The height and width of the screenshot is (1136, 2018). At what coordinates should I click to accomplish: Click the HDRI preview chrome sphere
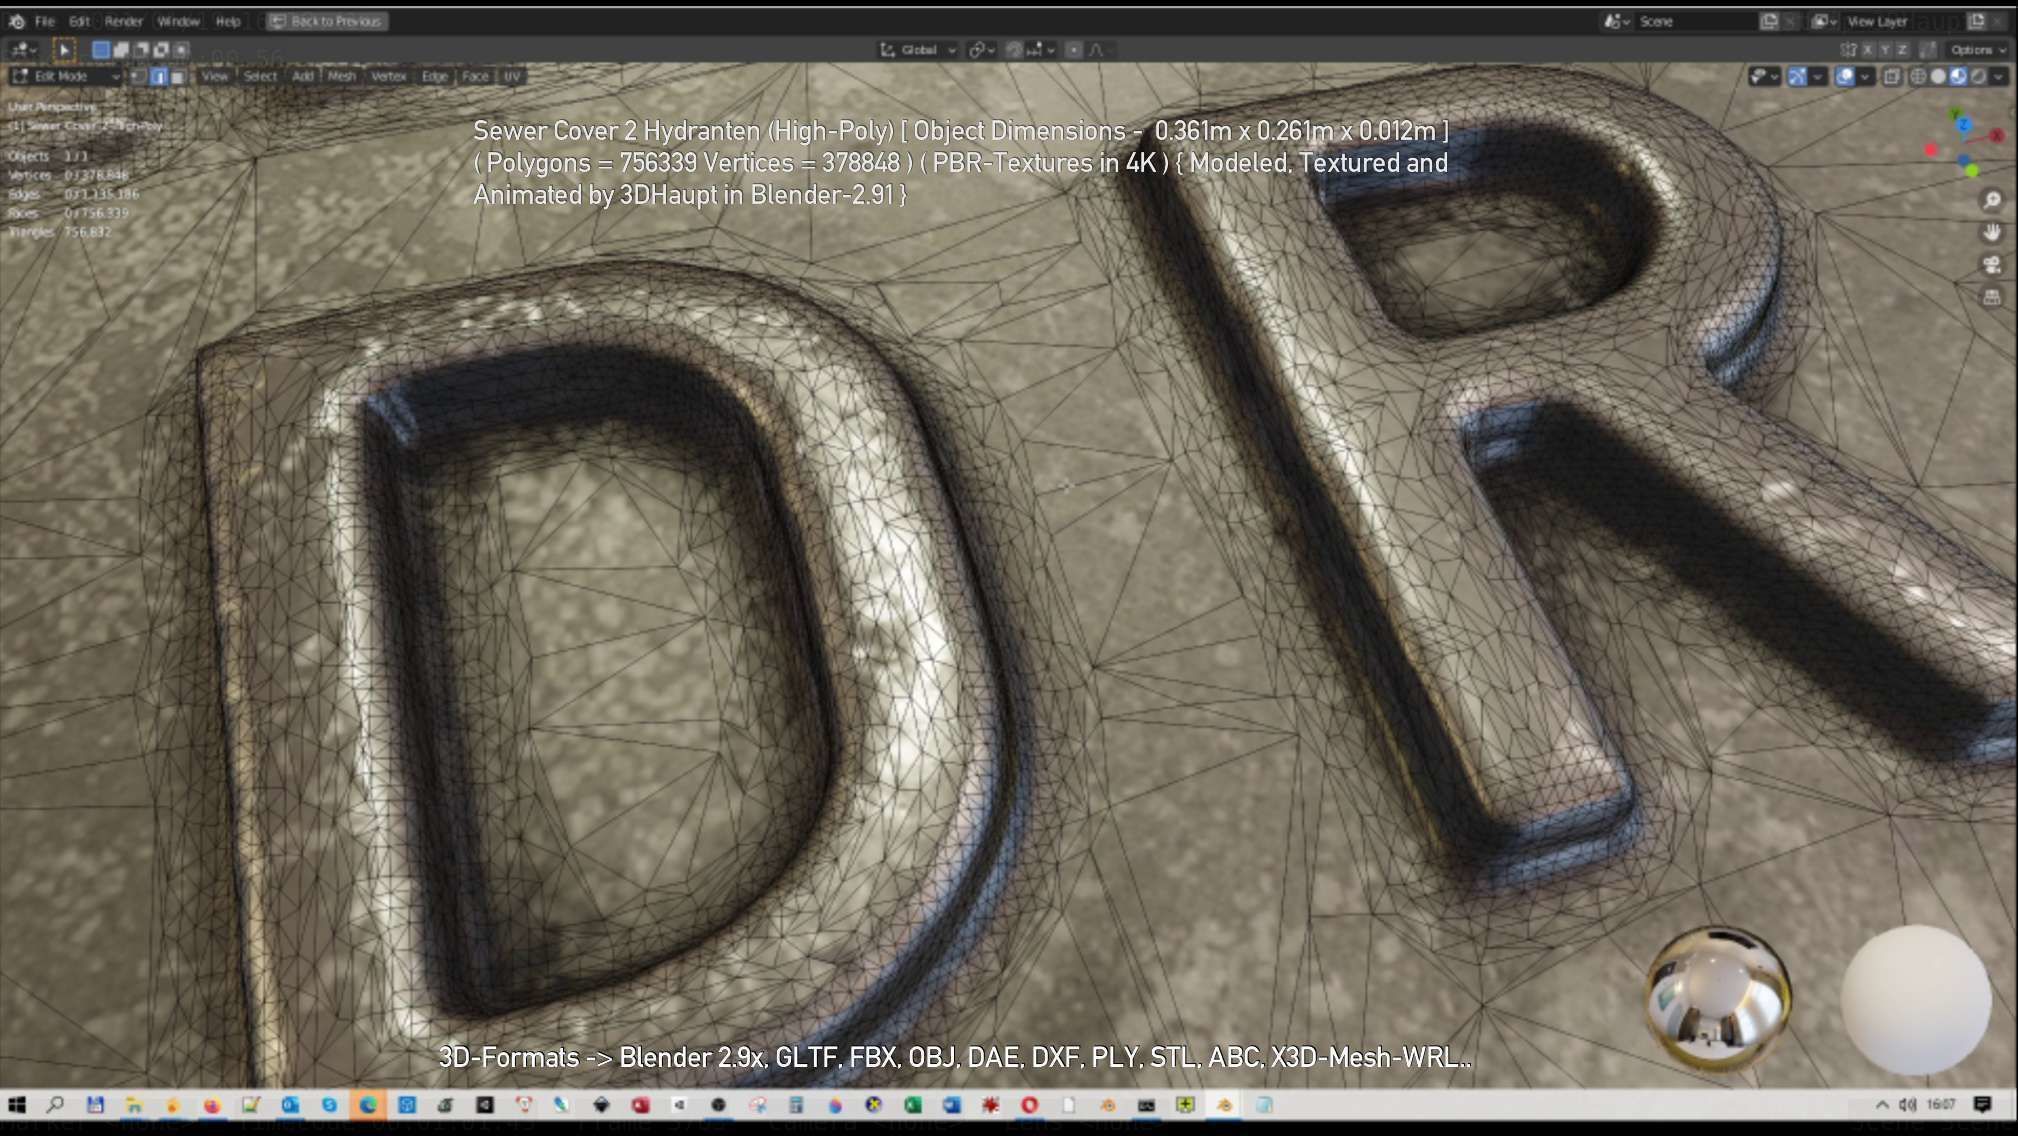point(1718,999)
